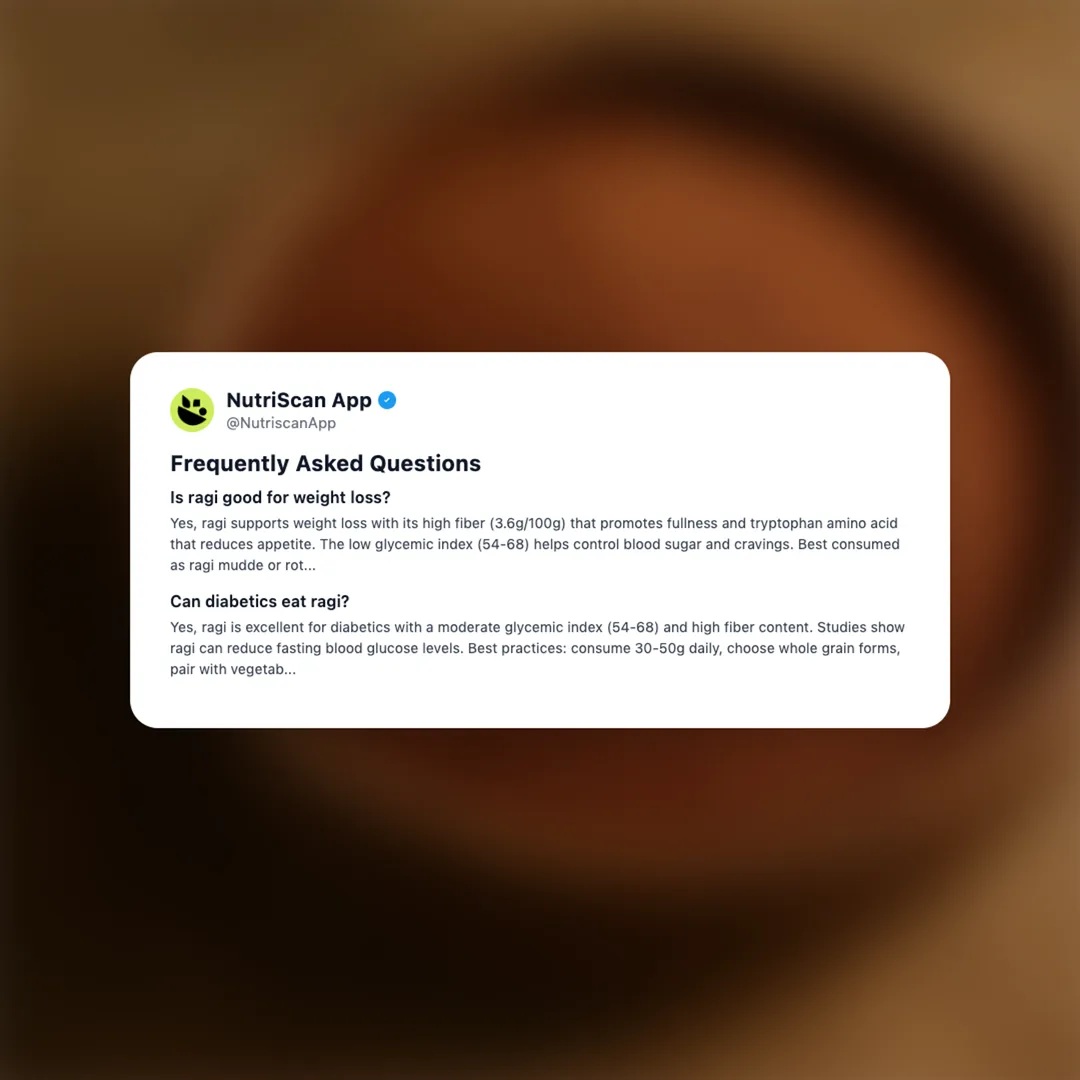Expand truncated text ending in "rot..."

tap(300, 565)
